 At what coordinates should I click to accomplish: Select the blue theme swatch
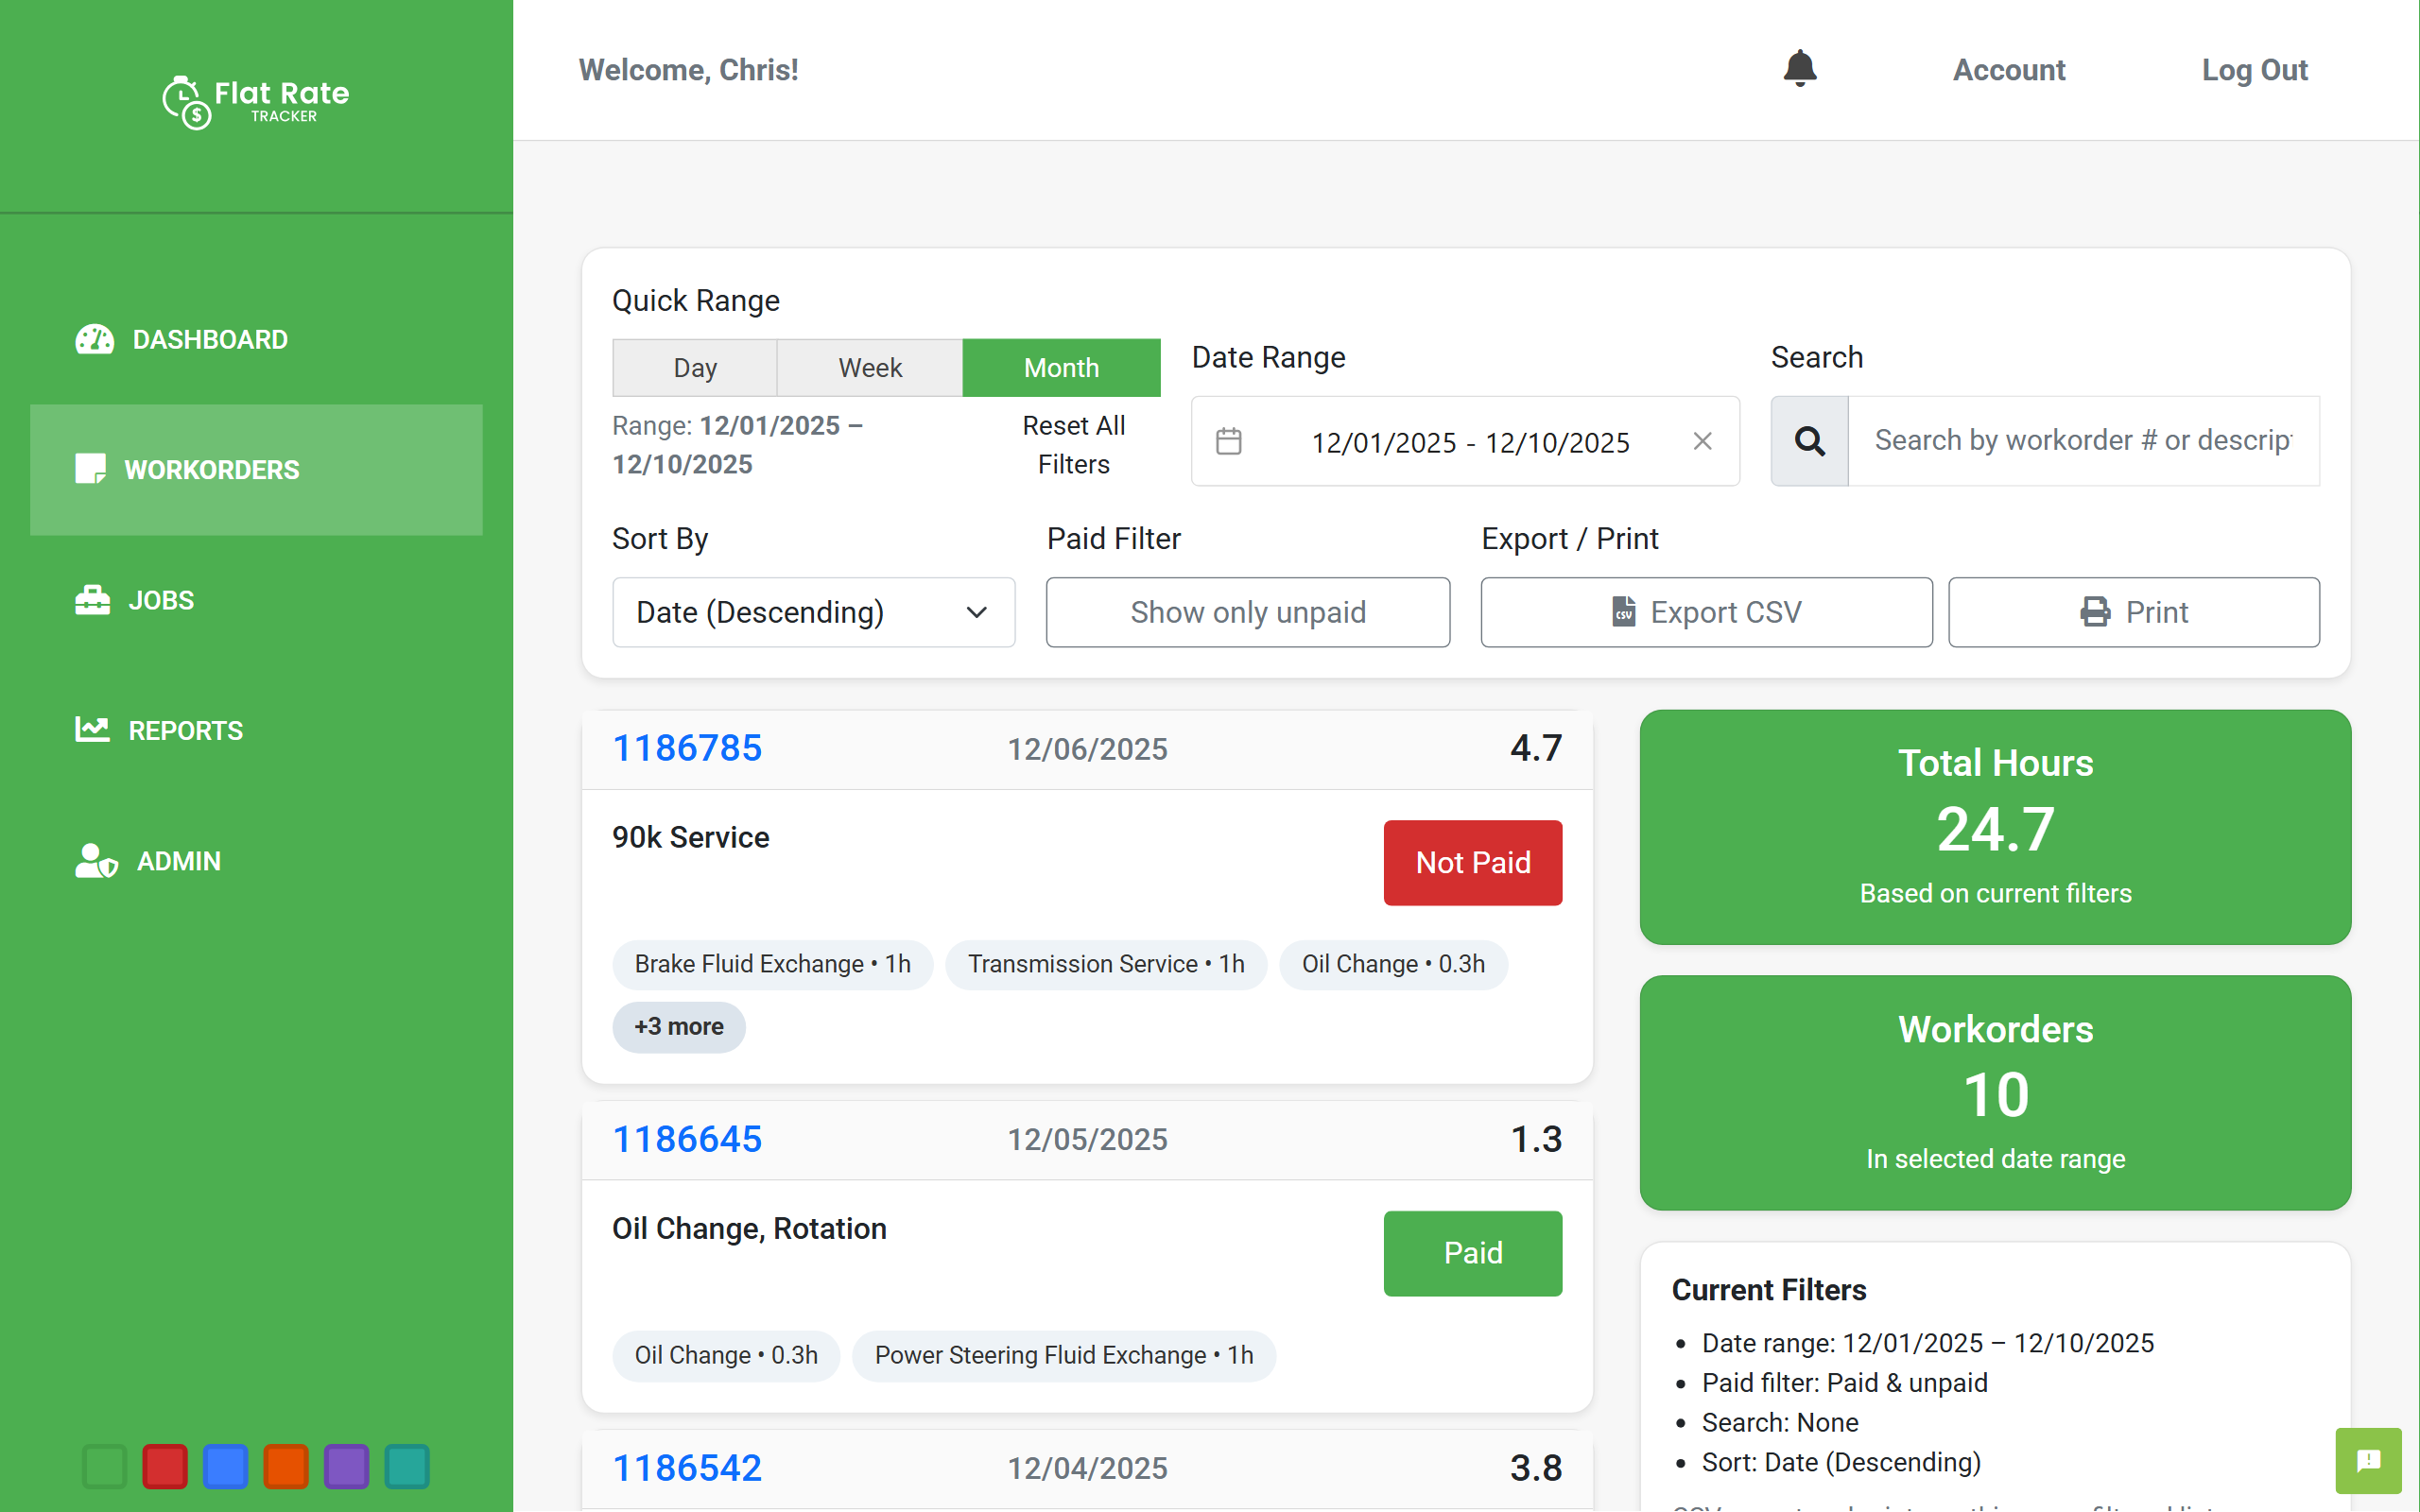click(x=226, y=1466)
